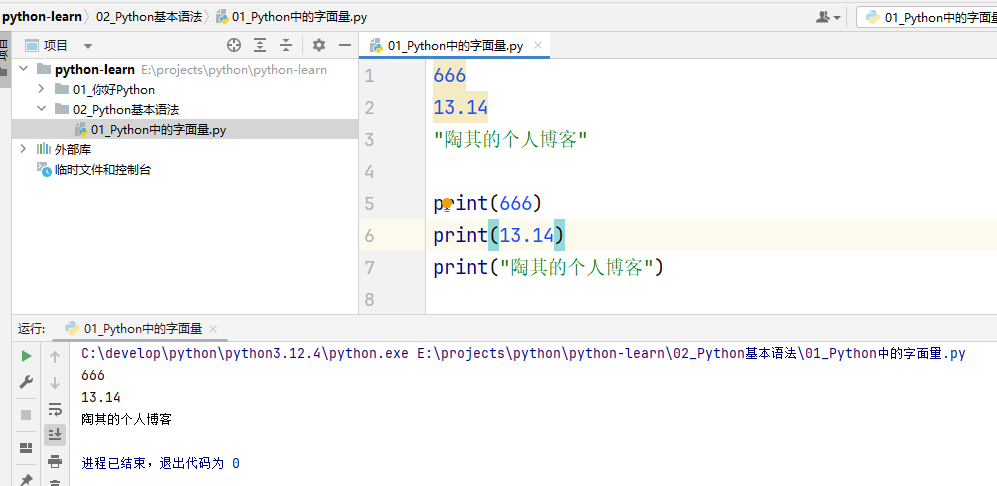
Task: Expand the 外部库 node
Action: pos(23,149)
